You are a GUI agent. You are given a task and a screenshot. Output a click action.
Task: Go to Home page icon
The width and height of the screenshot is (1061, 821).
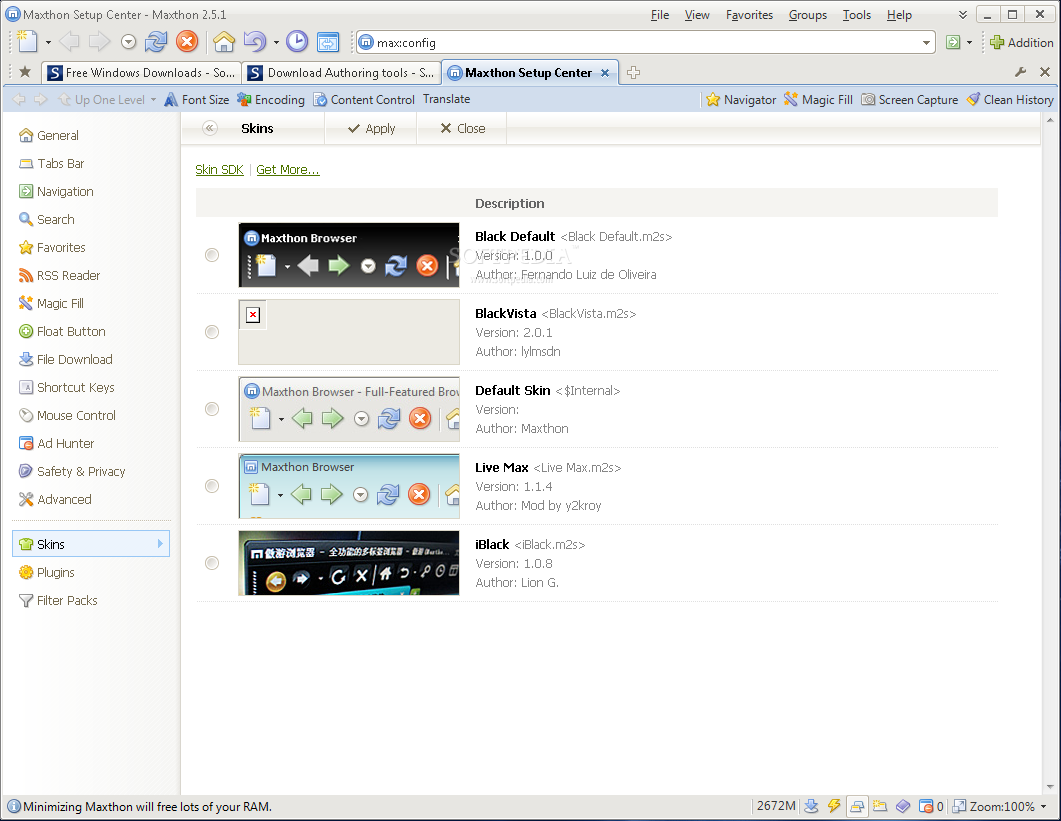click(x=224, y=42)
